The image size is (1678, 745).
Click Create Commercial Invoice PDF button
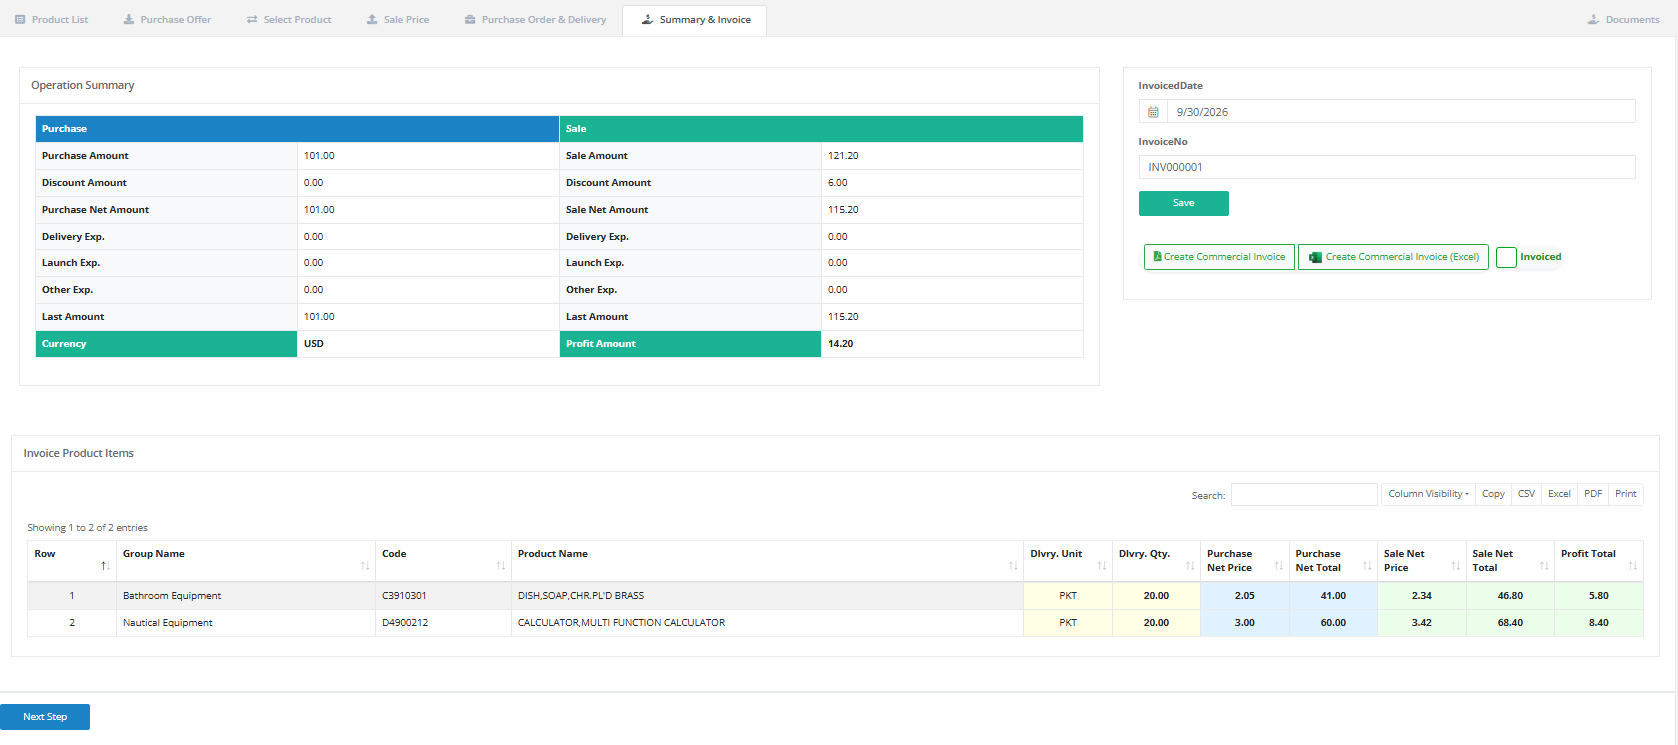(x=1219, y=257)
